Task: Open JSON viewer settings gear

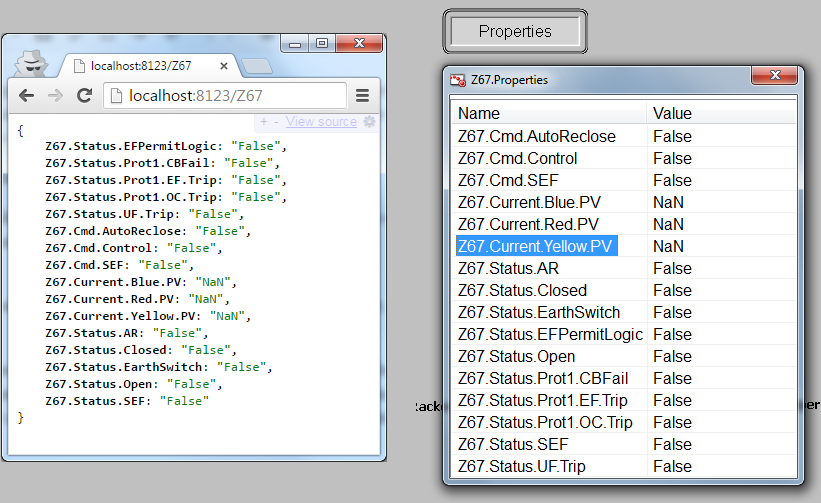Action: 370,121
